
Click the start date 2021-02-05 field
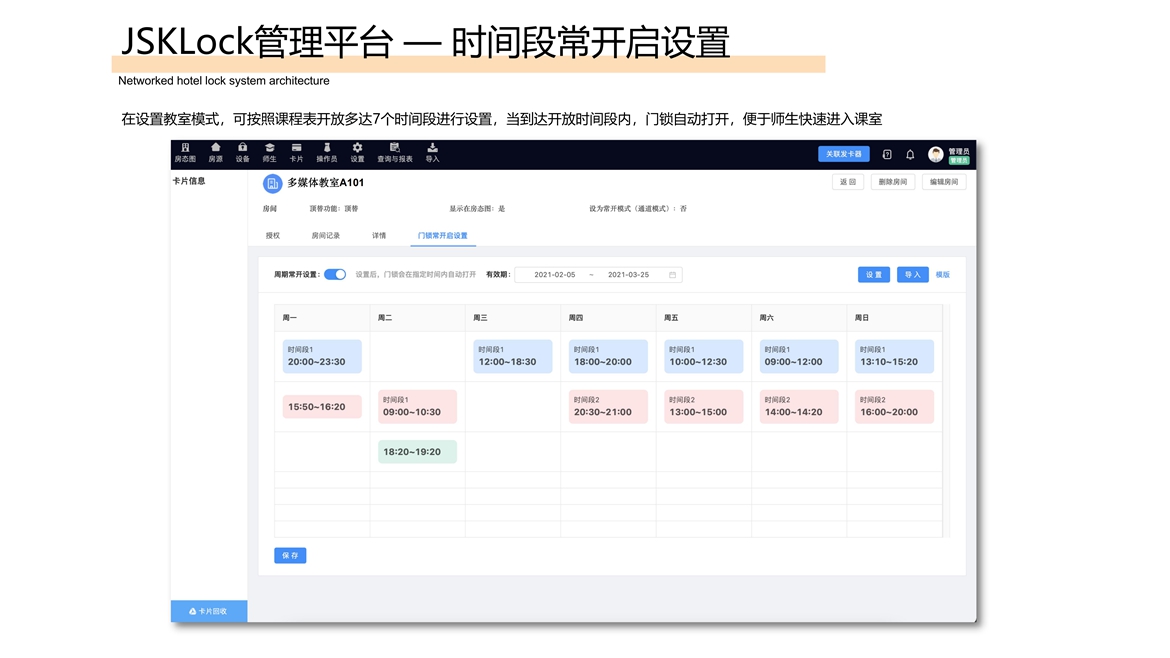[554, 275]
